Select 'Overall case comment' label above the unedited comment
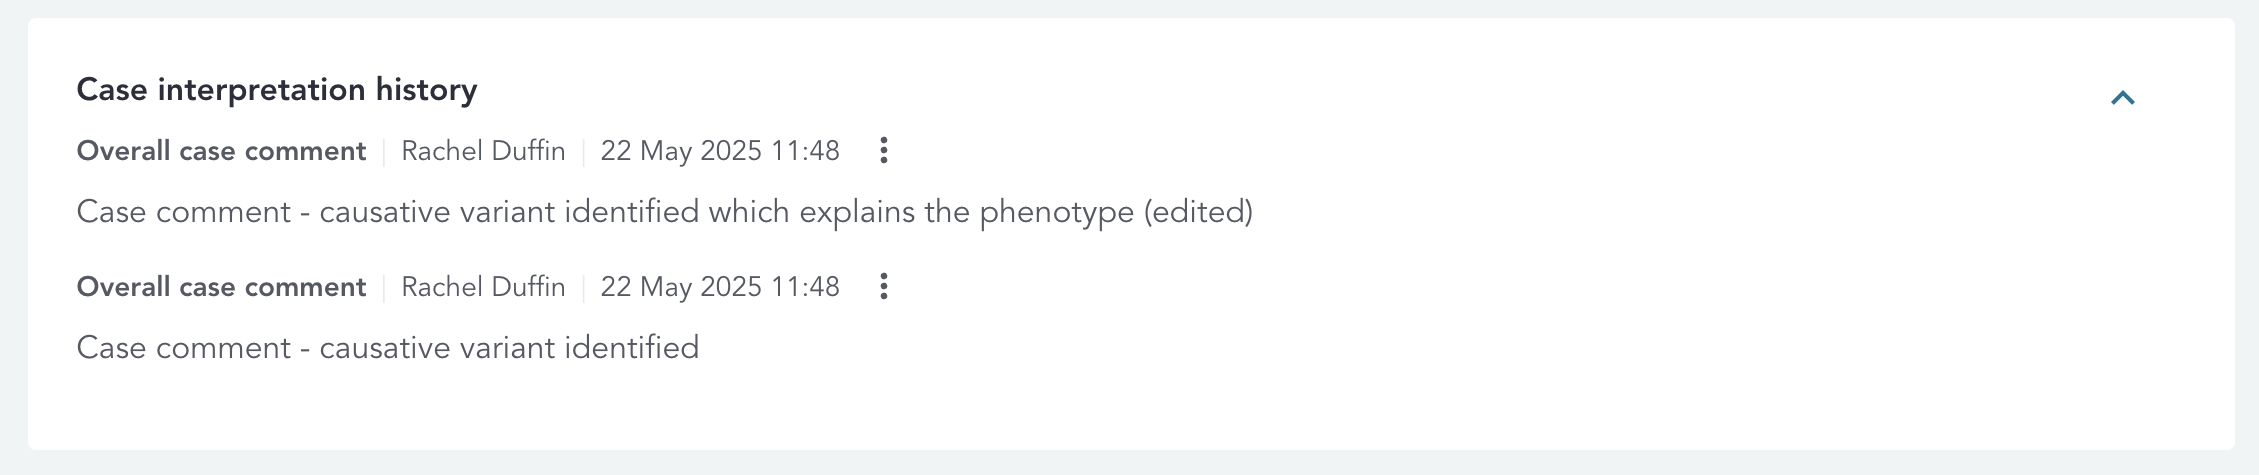Viewport: 2259px width, 475px height. tap(221, 287)
